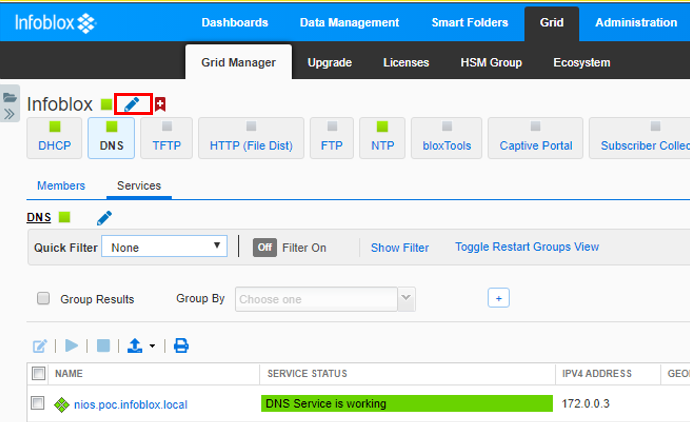Click the DNS service edit pencil icon
Viewport: 690px width, 422px height.
point(104,217)
